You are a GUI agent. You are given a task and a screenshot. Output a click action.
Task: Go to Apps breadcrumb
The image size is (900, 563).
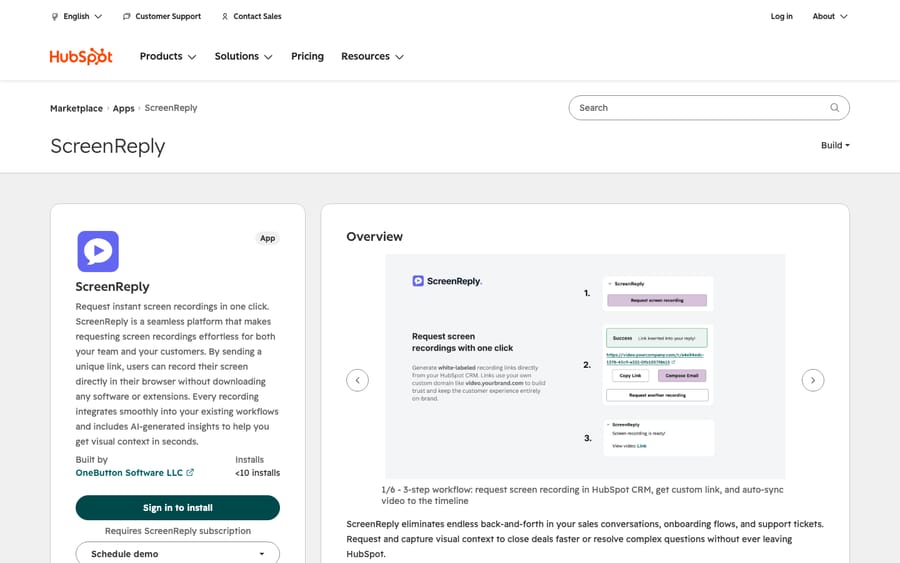pyautogui.click(x=123, y=108)
